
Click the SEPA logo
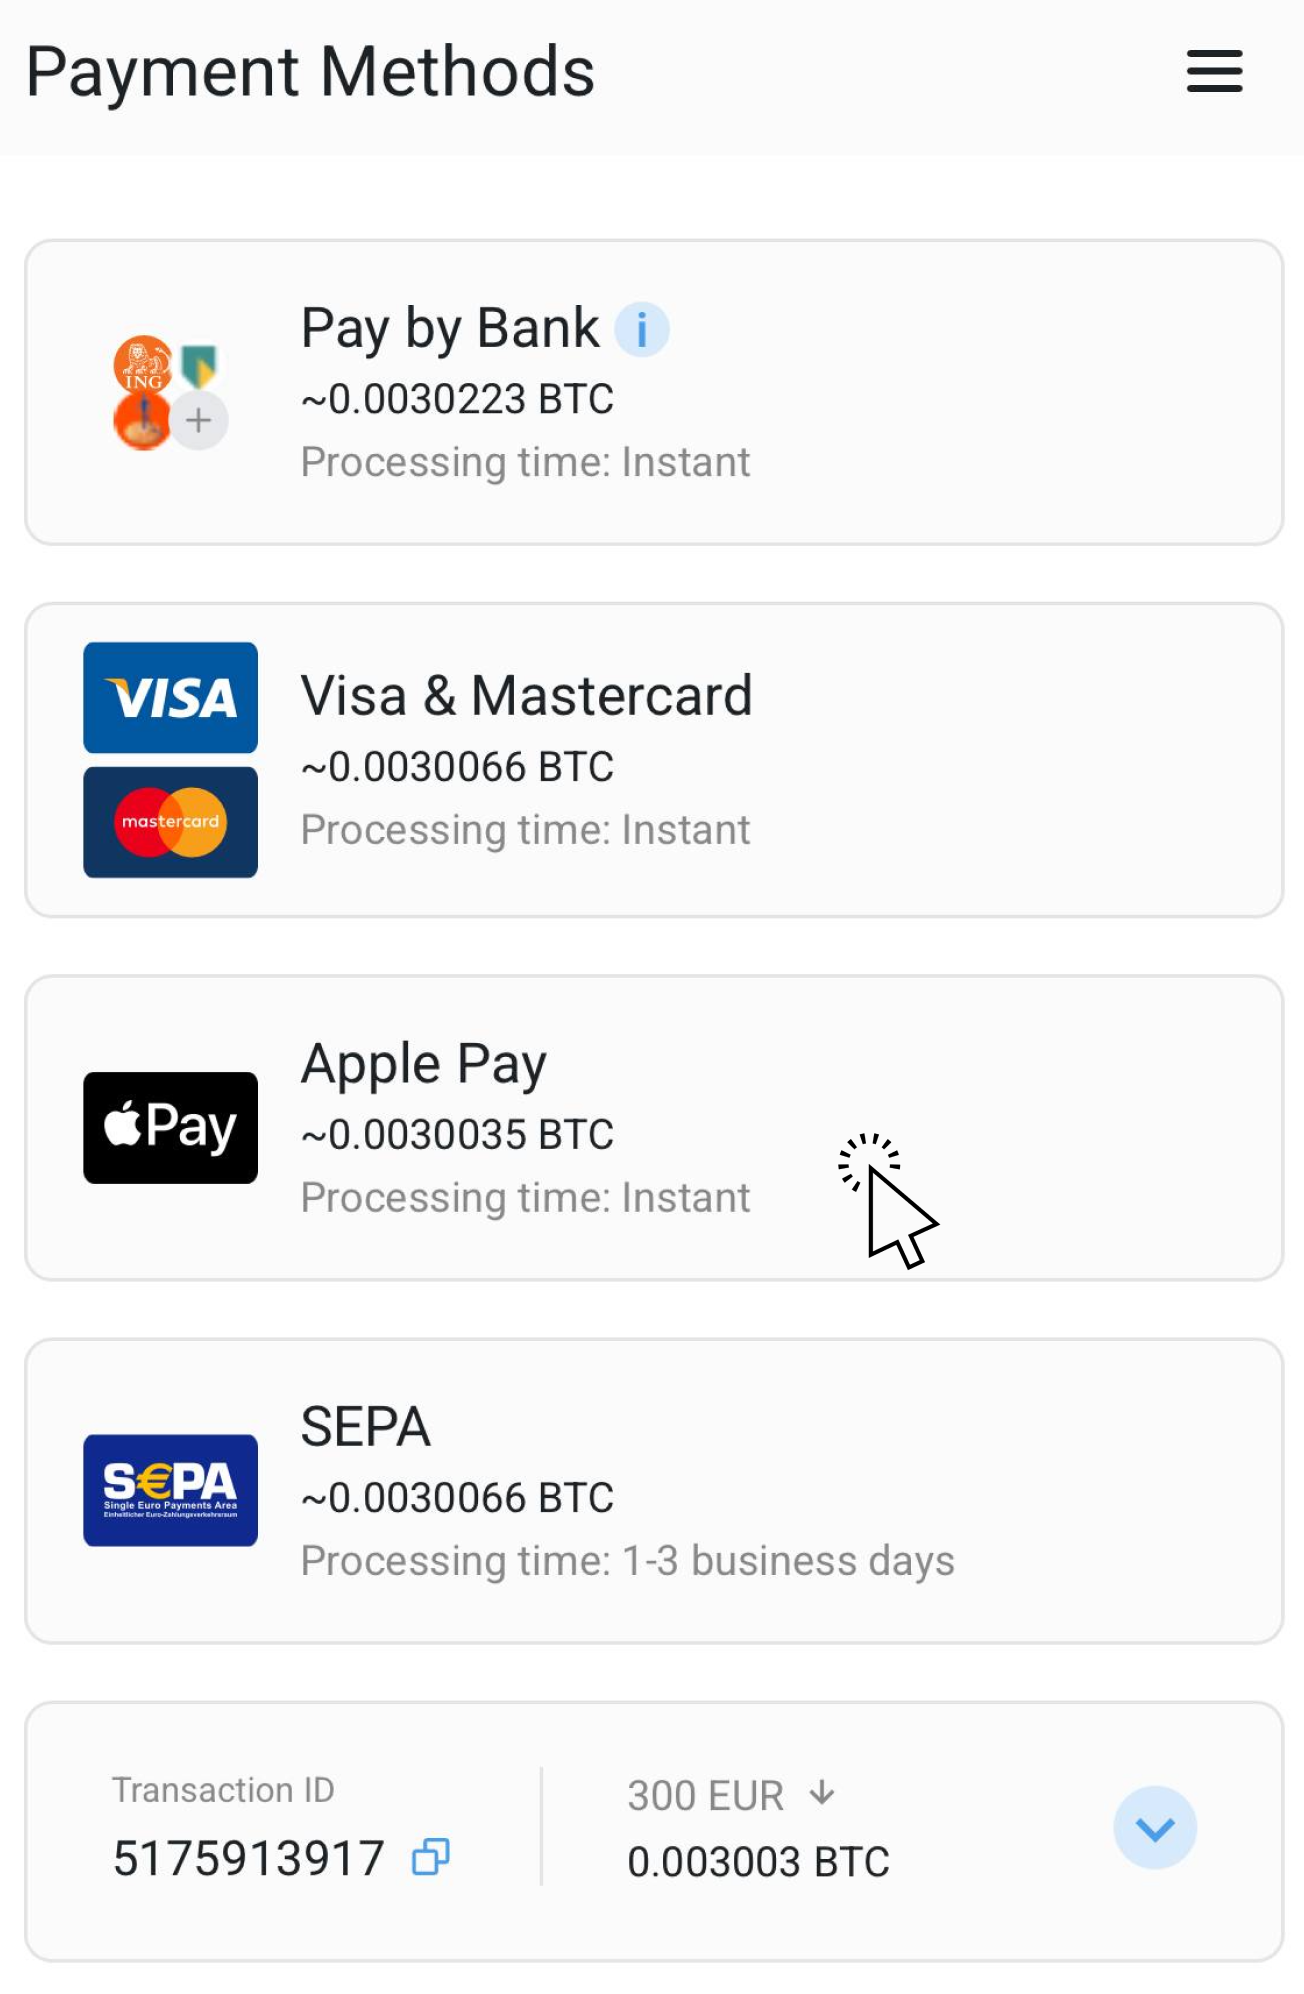click(171, 1490)
